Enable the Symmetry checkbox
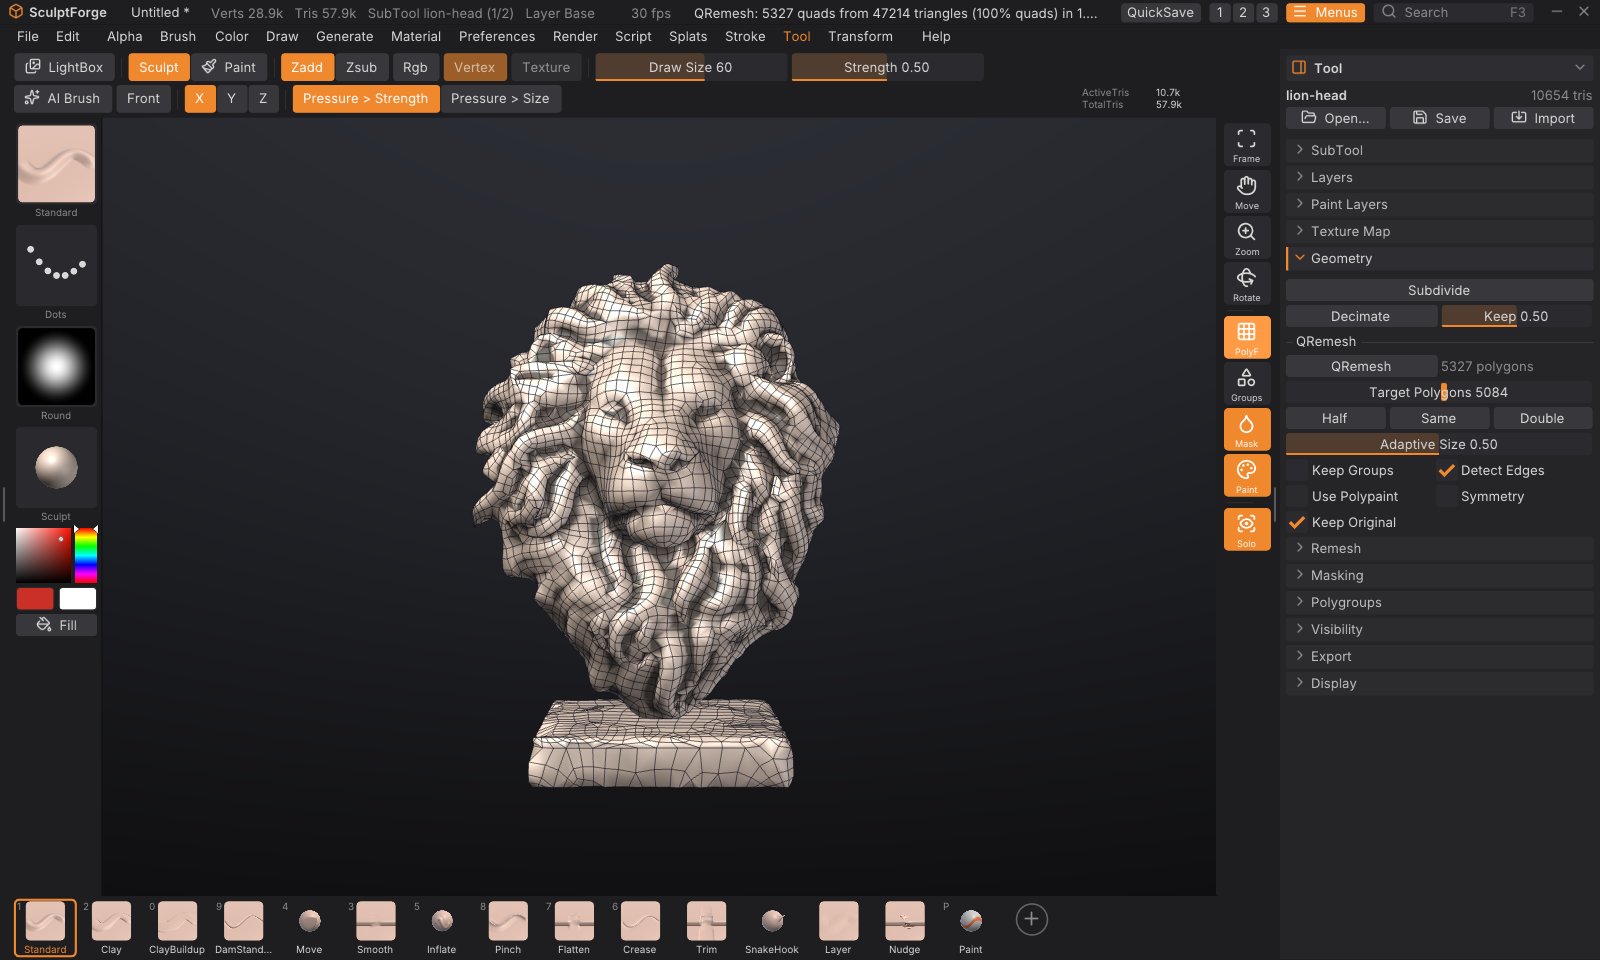 point(1482,496)
